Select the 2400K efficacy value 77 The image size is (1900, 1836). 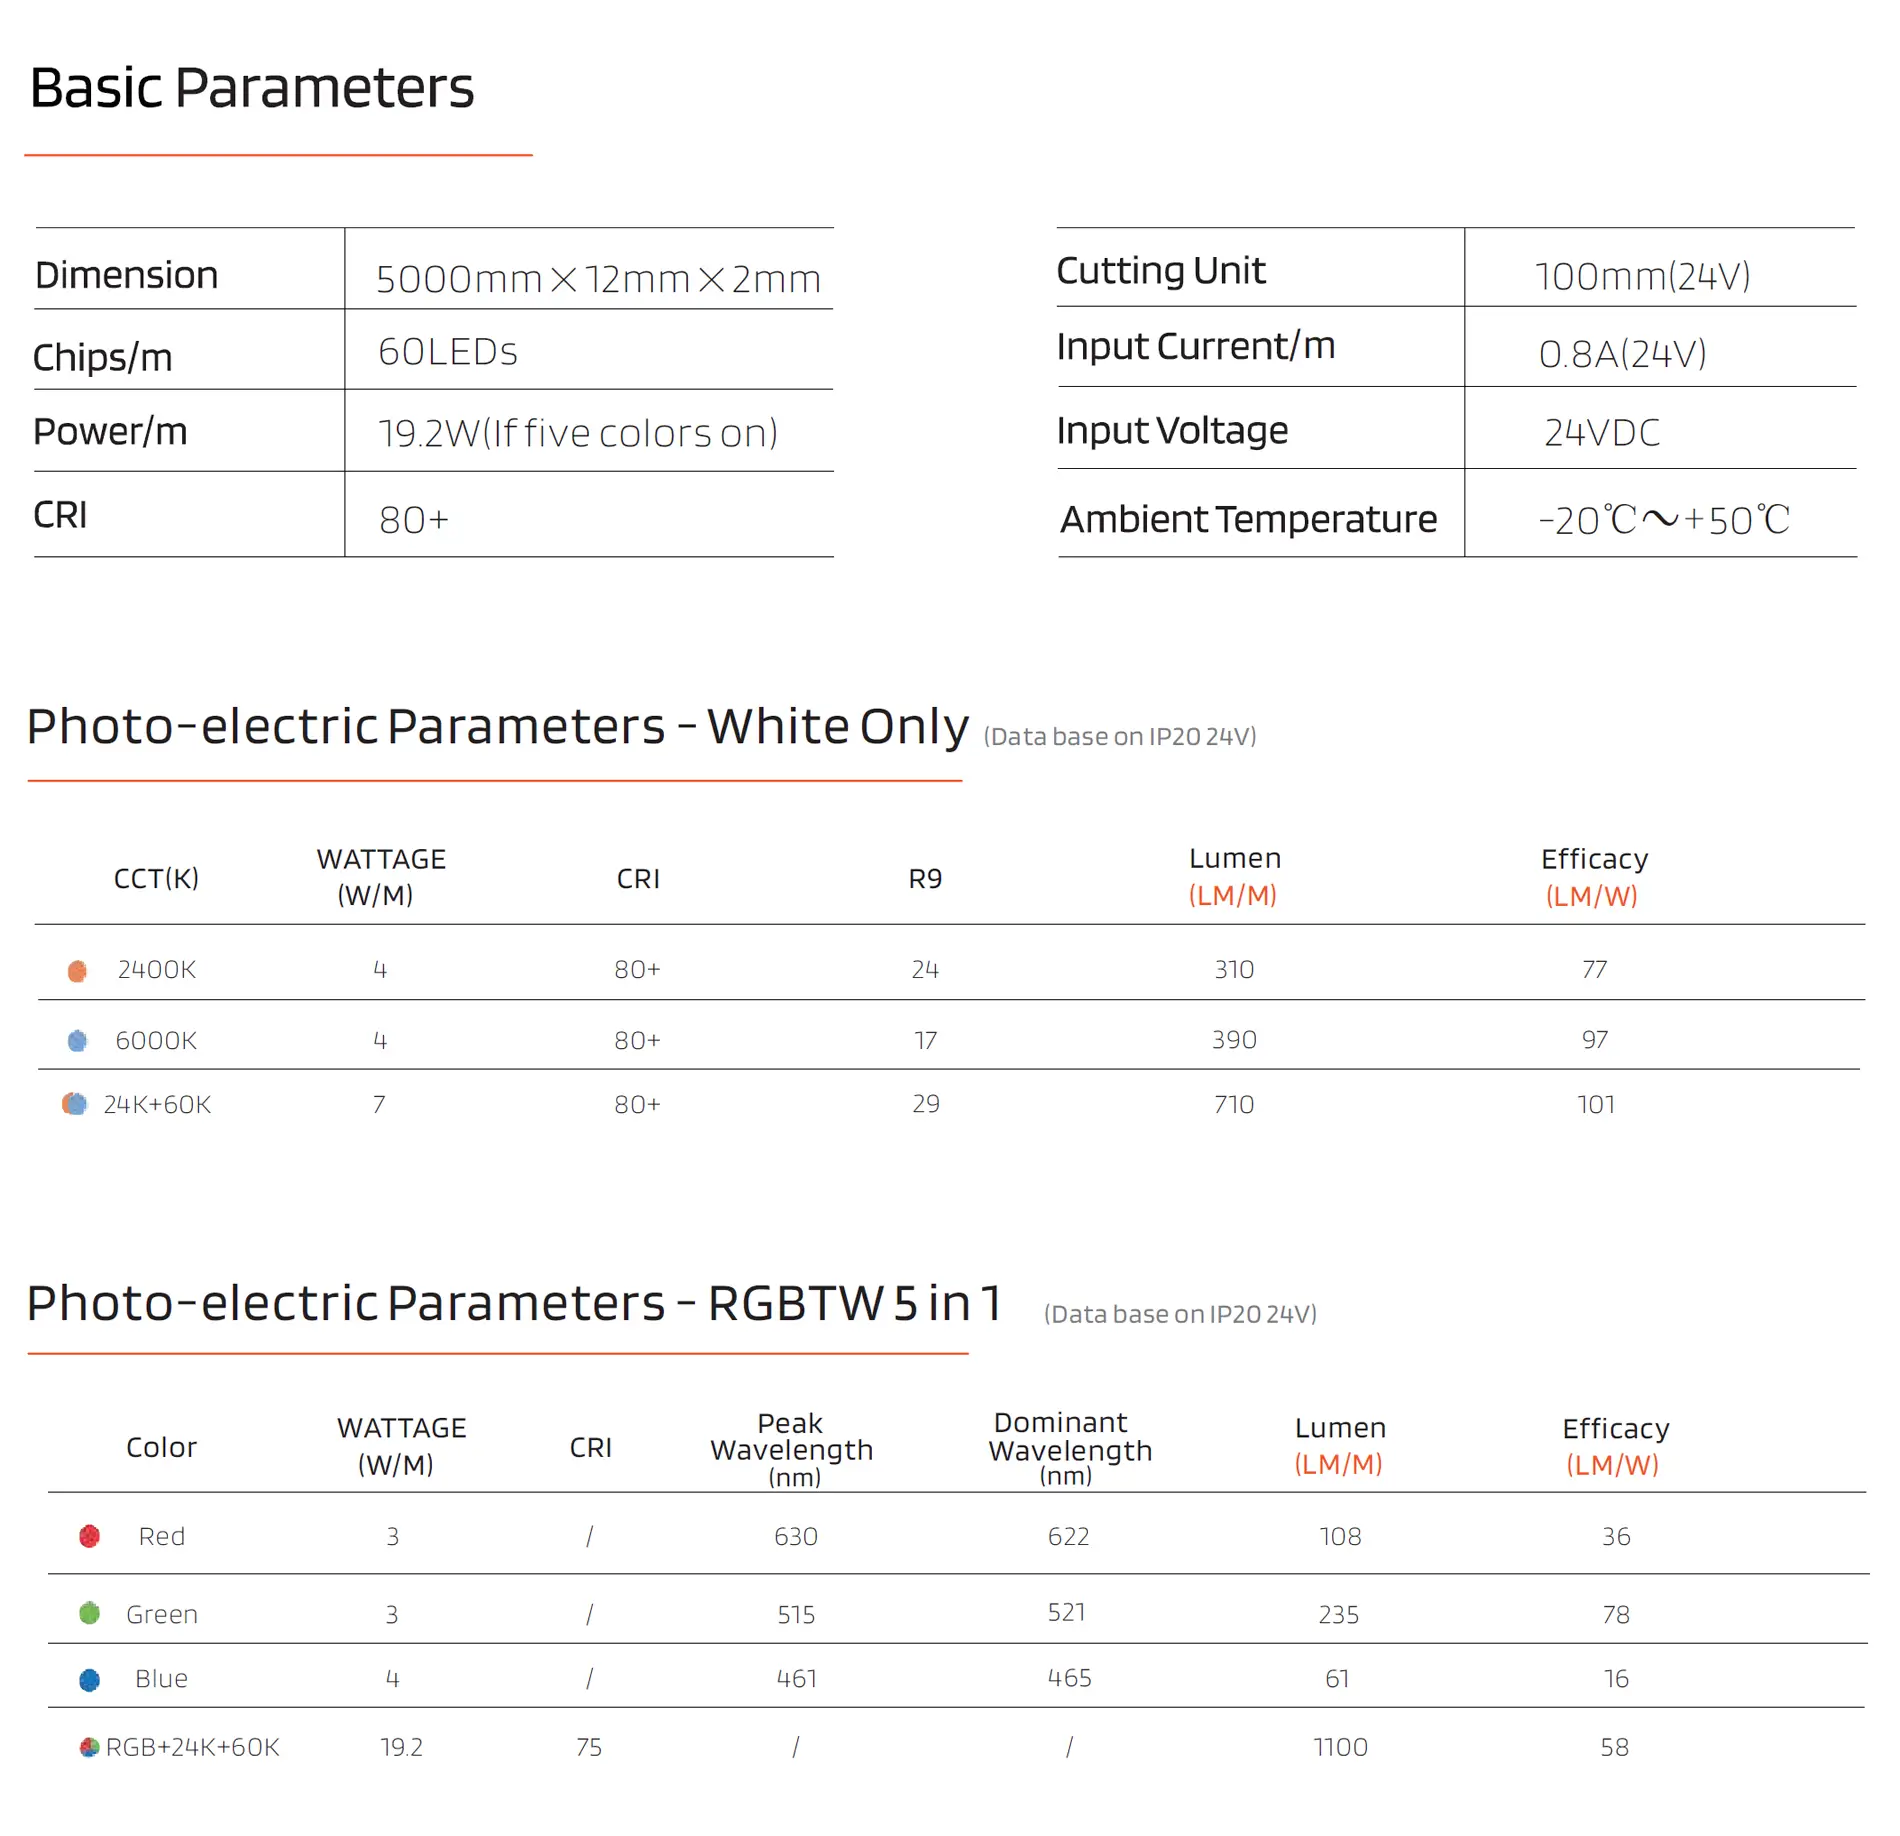pos(1595,970)
